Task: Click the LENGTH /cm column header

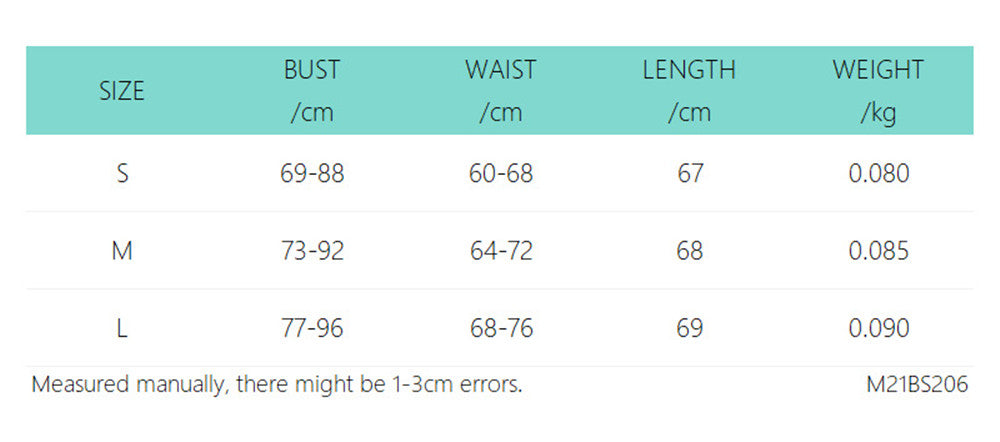Action: [689, 91]
